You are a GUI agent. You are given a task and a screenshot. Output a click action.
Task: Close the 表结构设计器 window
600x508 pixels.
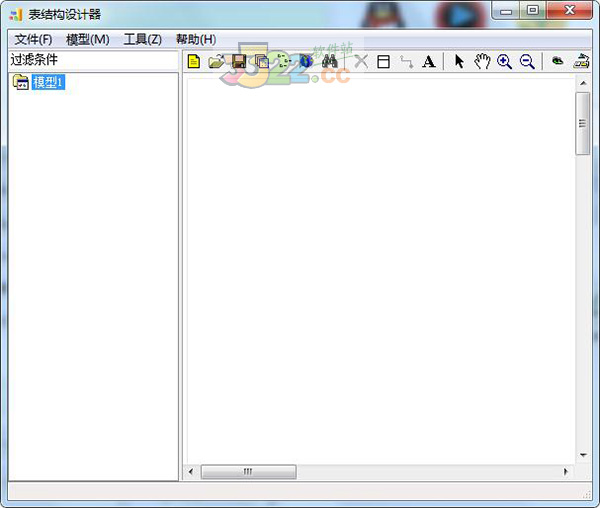pyautogui.click(x=570, y=10)
